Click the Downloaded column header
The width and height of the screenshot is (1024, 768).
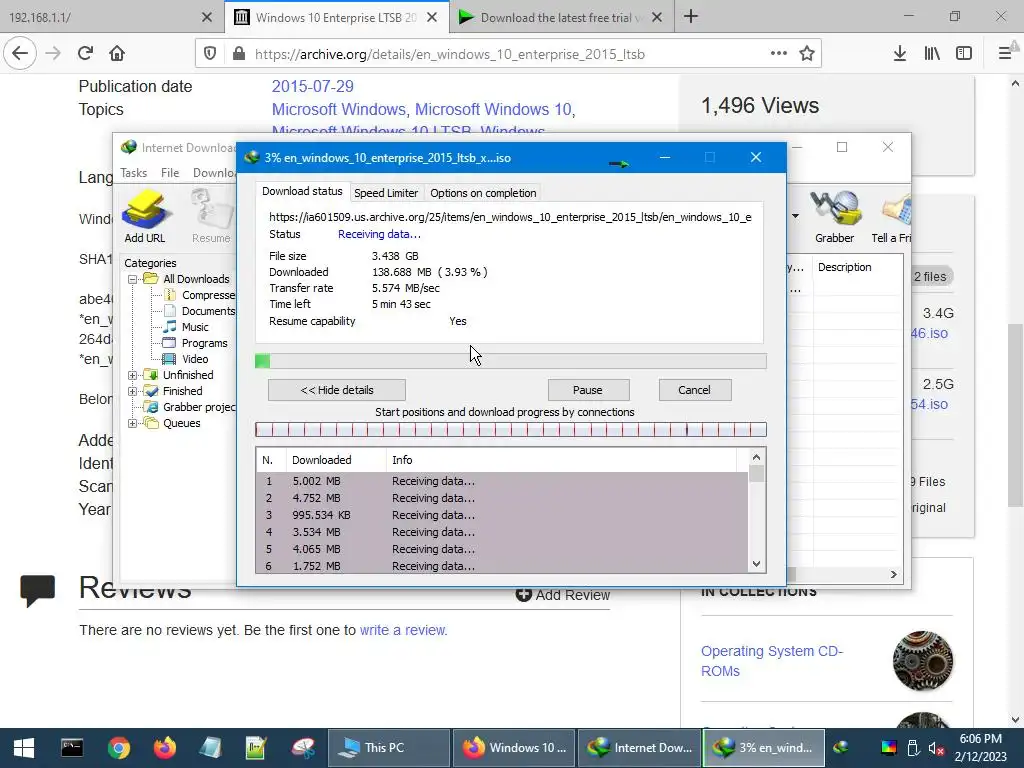pos(336,460)
